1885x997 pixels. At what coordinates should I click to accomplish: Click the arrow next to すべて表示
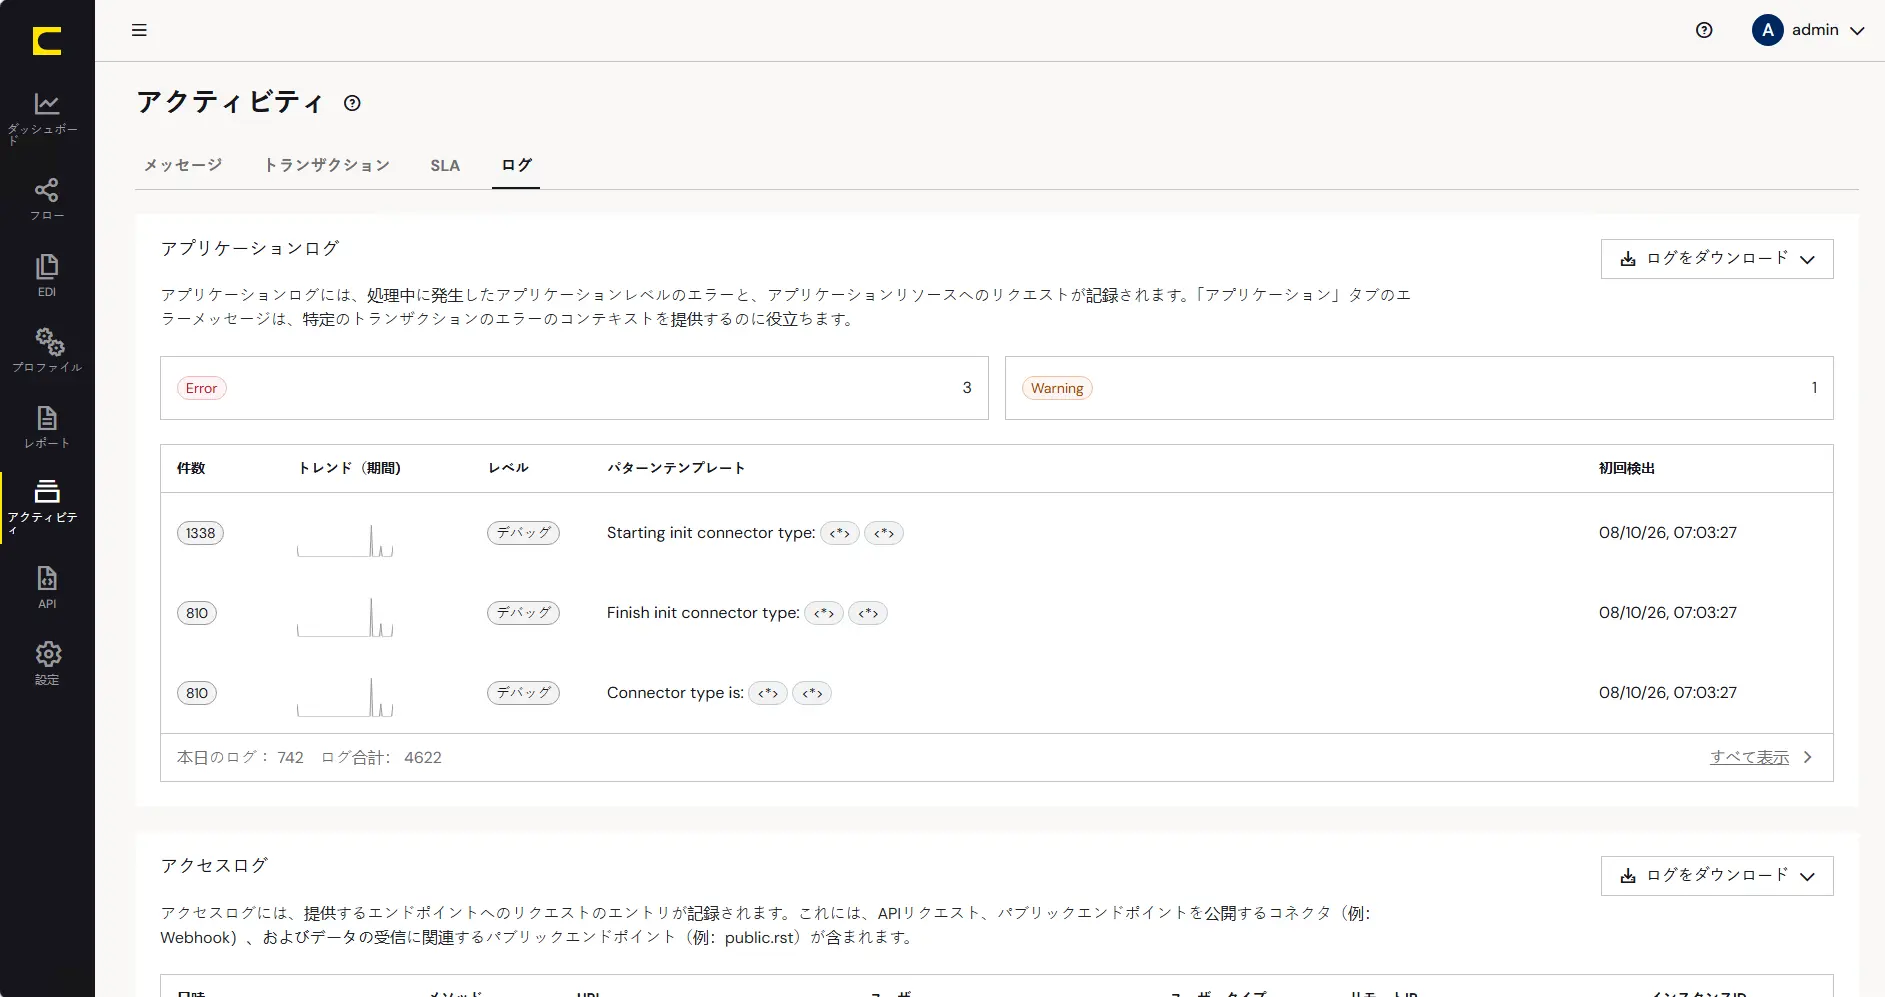coord(1807,758)
